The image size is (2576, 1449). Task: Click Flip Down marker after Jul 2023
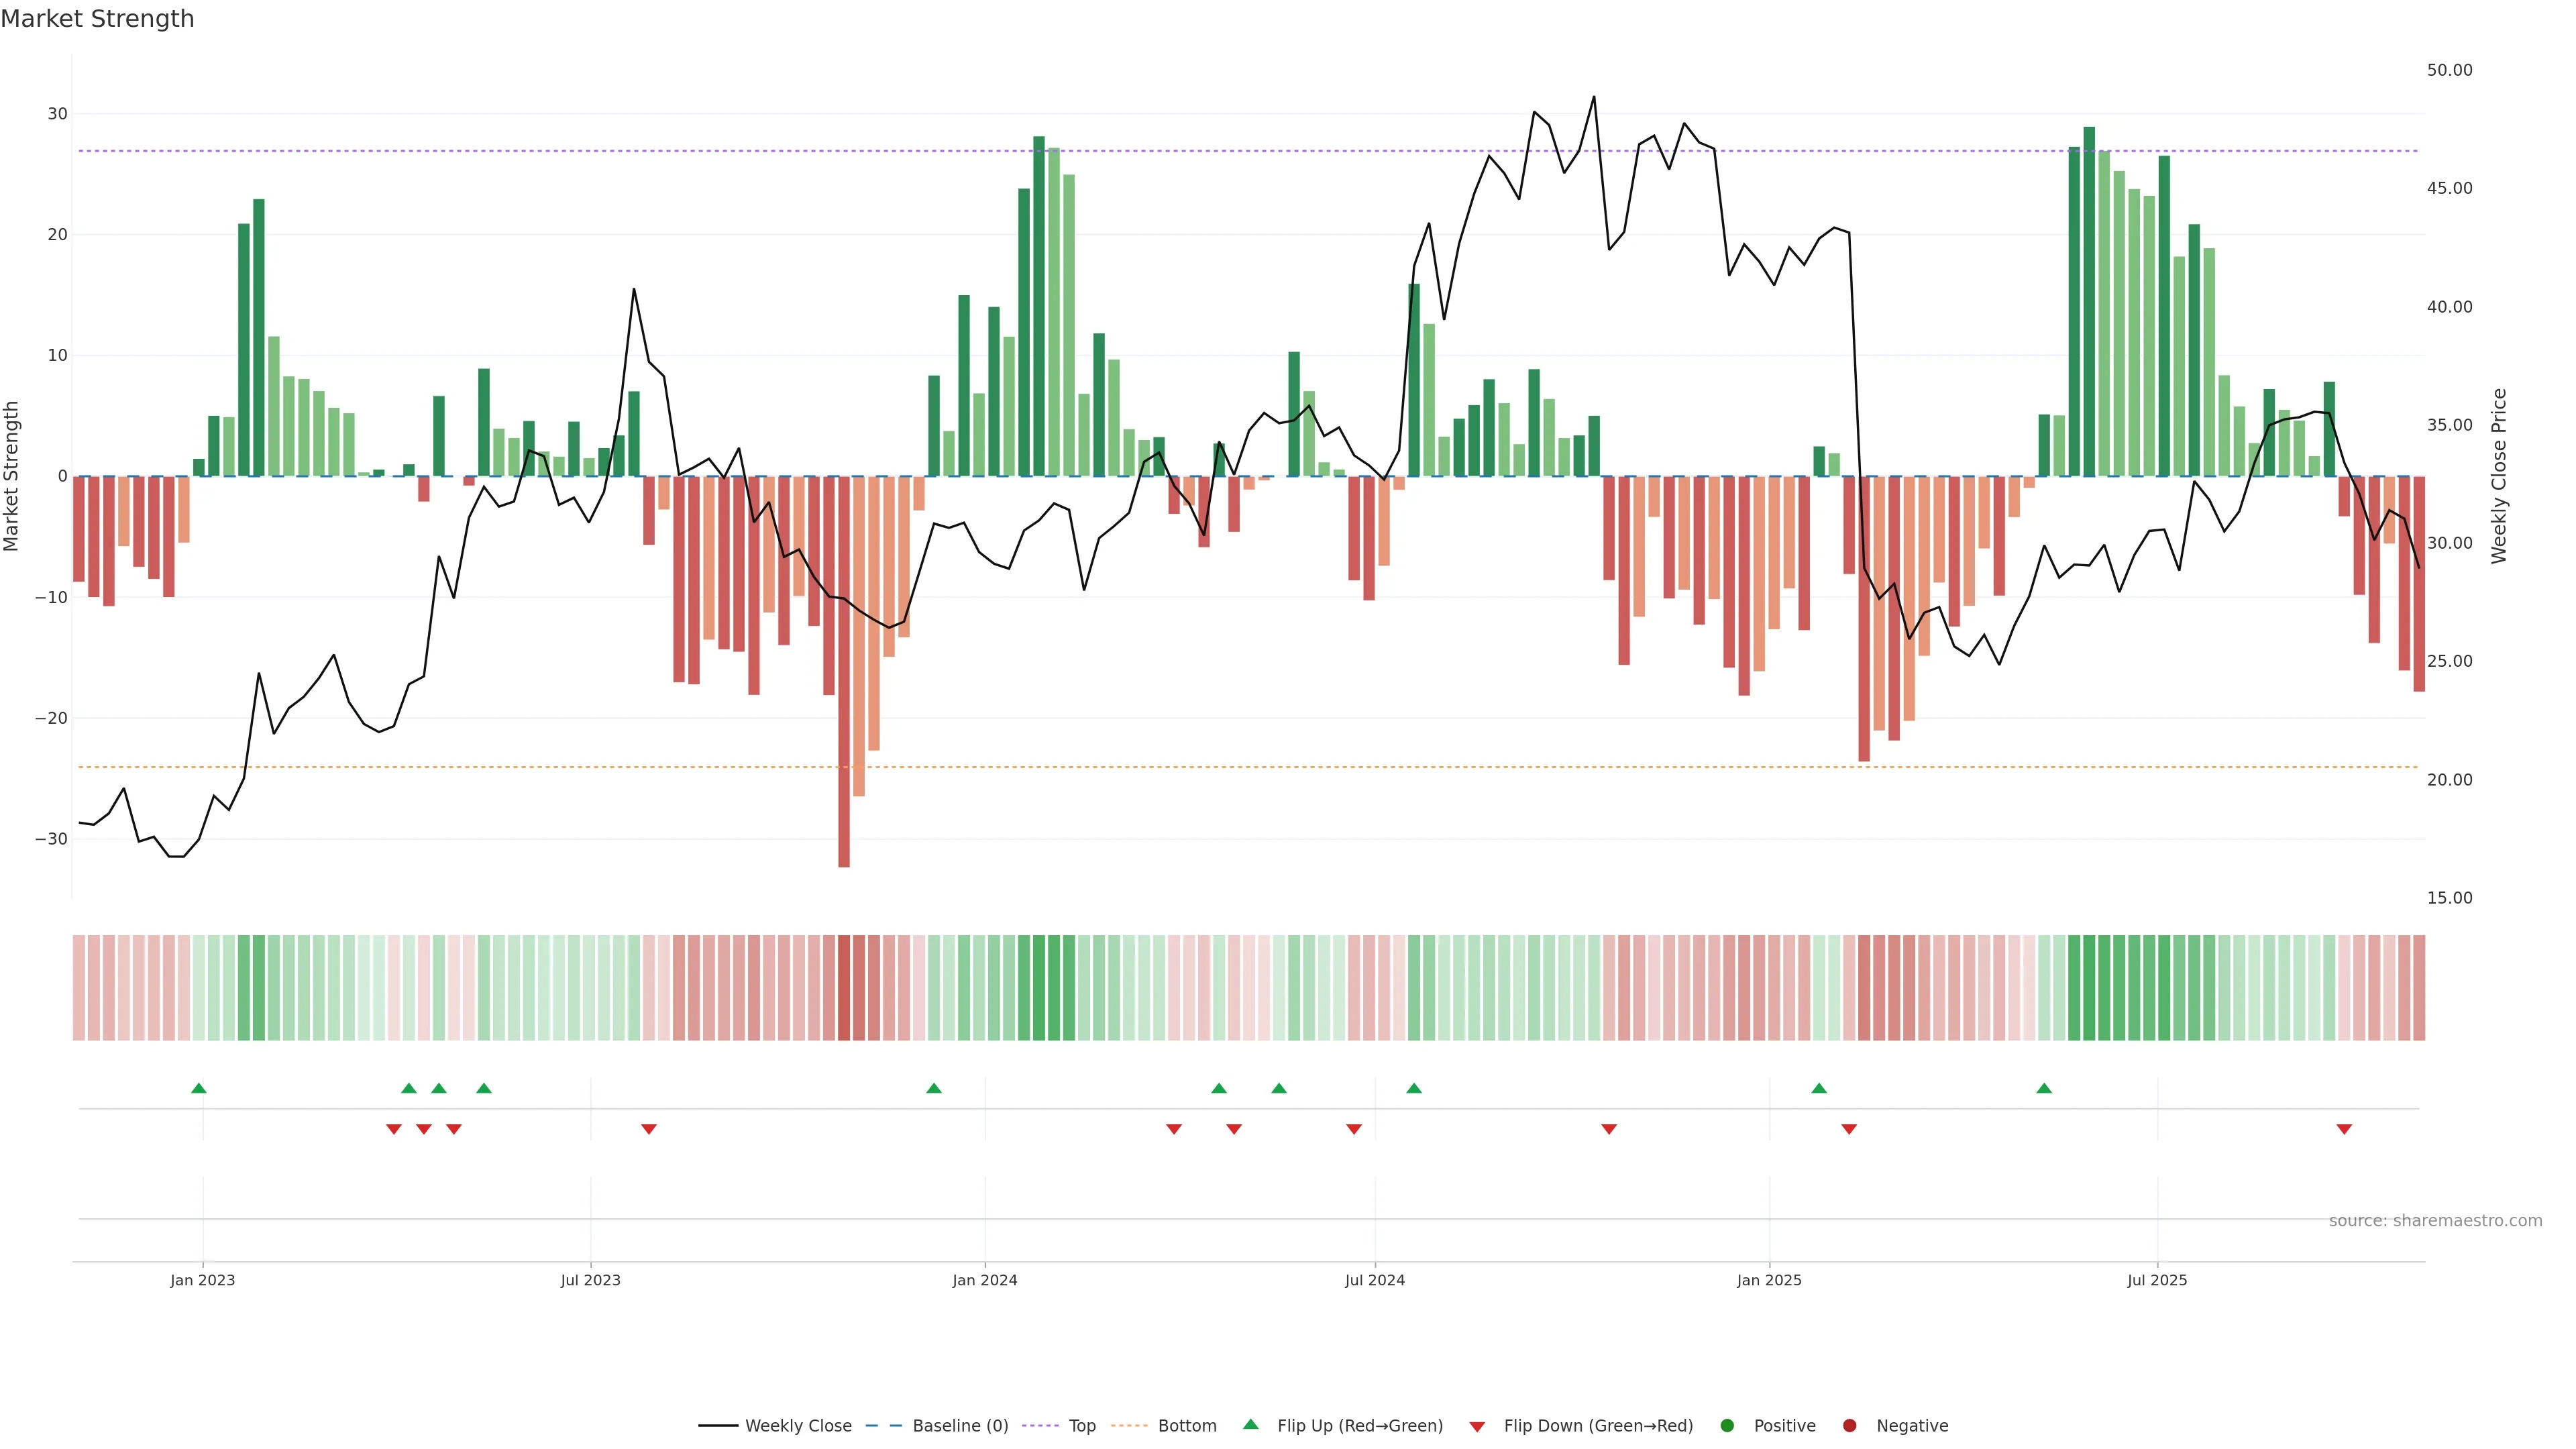coord(649,1129)
